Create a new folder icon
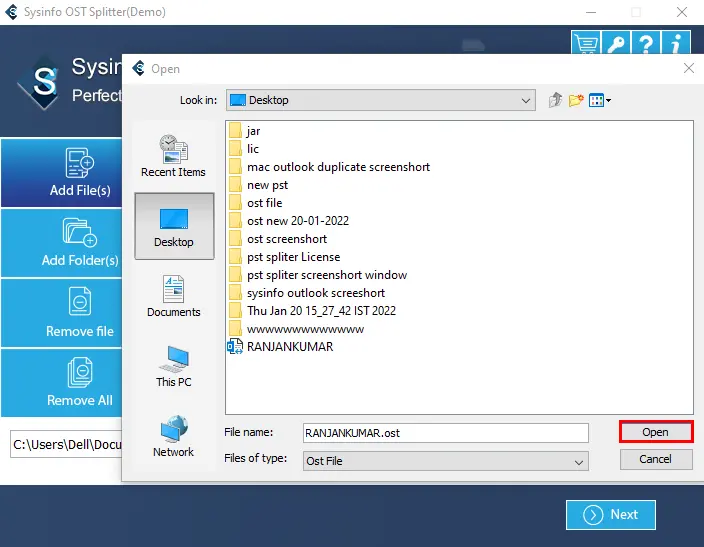 pyautogui.click(x=576, y=100)
